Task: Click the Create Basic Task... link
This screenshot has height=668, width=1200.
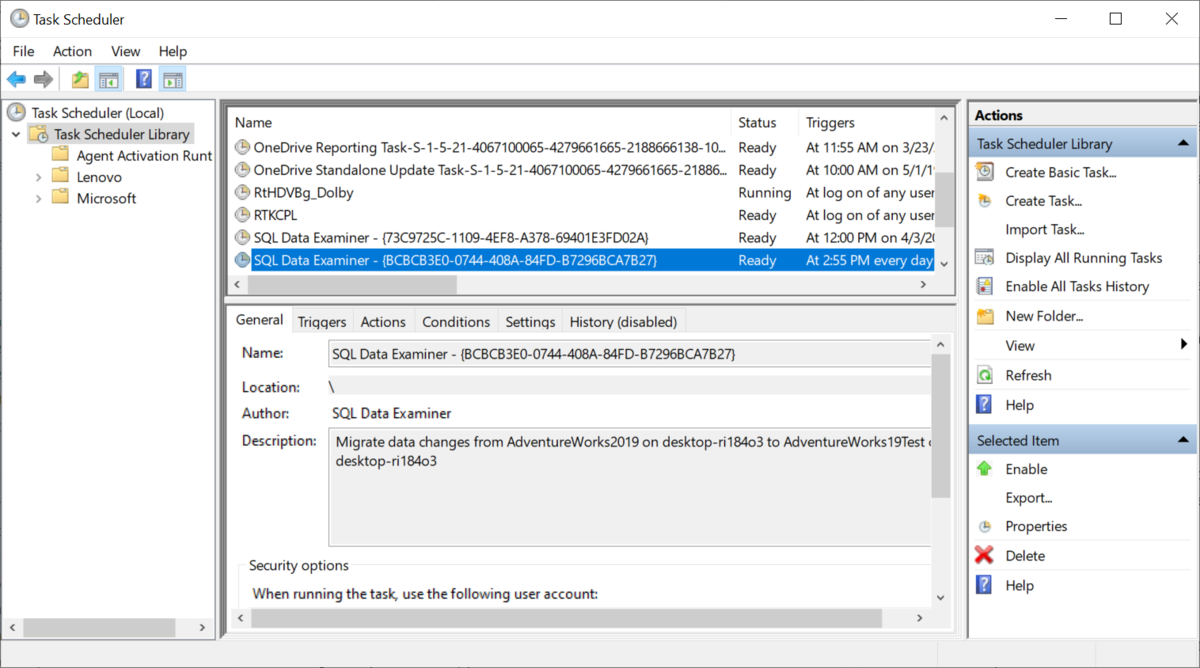Action: 1061,172
